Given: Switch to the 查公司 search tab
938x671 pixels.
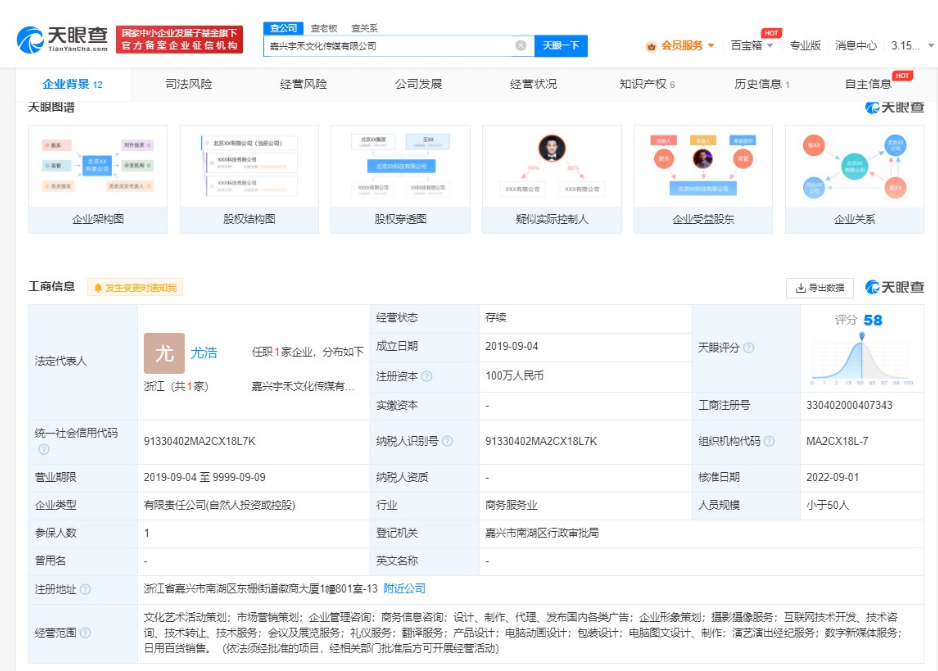Looking at the screenshot, I should pos(284,28).
